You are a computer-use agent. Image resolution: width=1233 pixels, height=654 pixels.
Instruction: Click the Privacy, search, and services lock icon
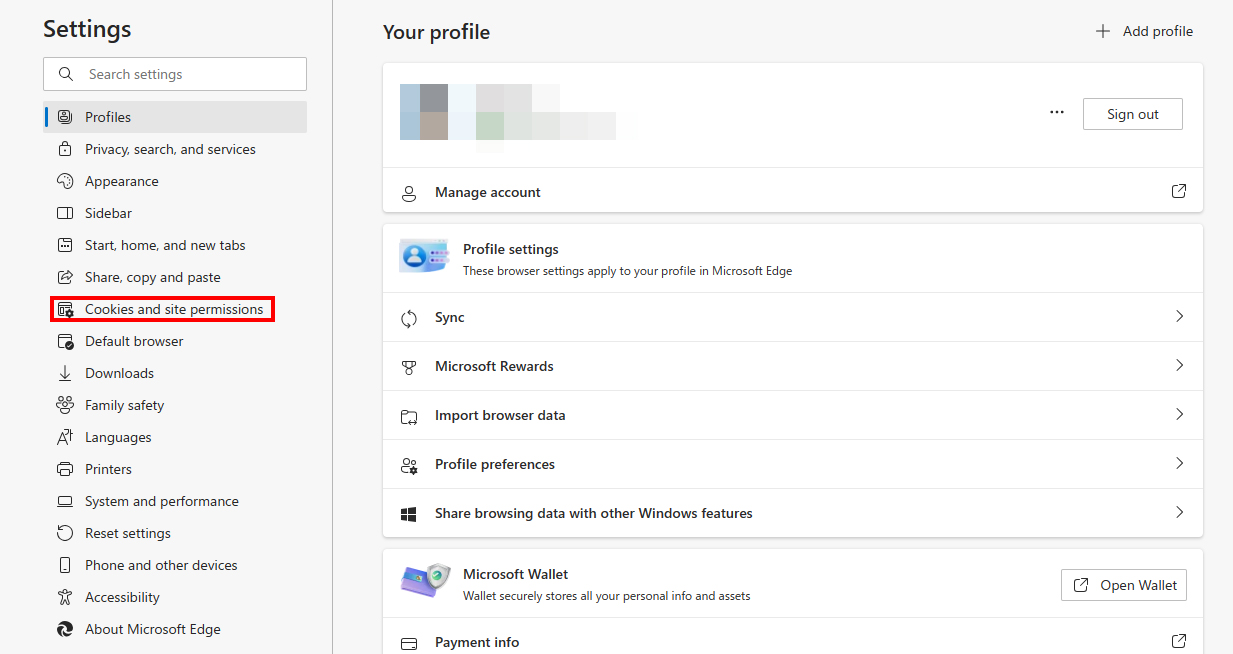point(65,149)
